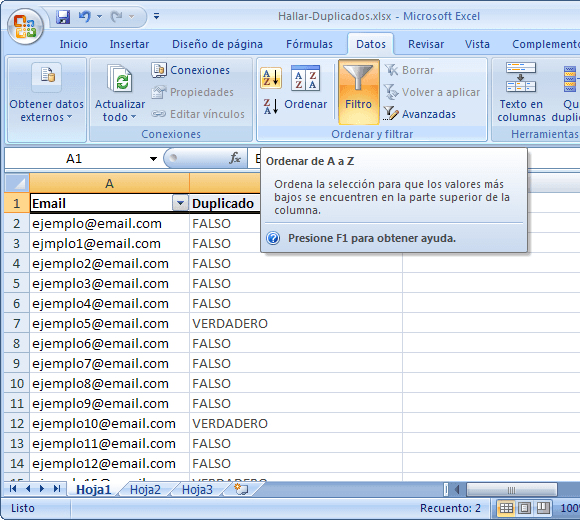Screen dimensions: 580x520
Task: Switch to Normal view icon
Action: (x=506, y=508)
